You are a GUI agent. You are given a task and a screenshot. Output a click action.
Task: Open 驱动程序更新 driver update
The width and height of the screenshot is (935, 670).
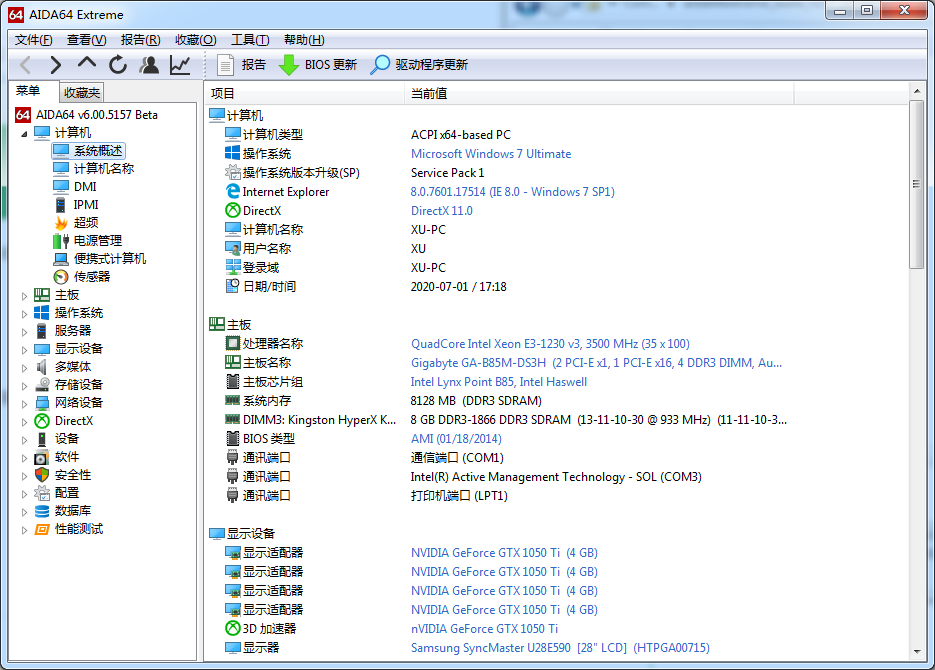[419, 65]
